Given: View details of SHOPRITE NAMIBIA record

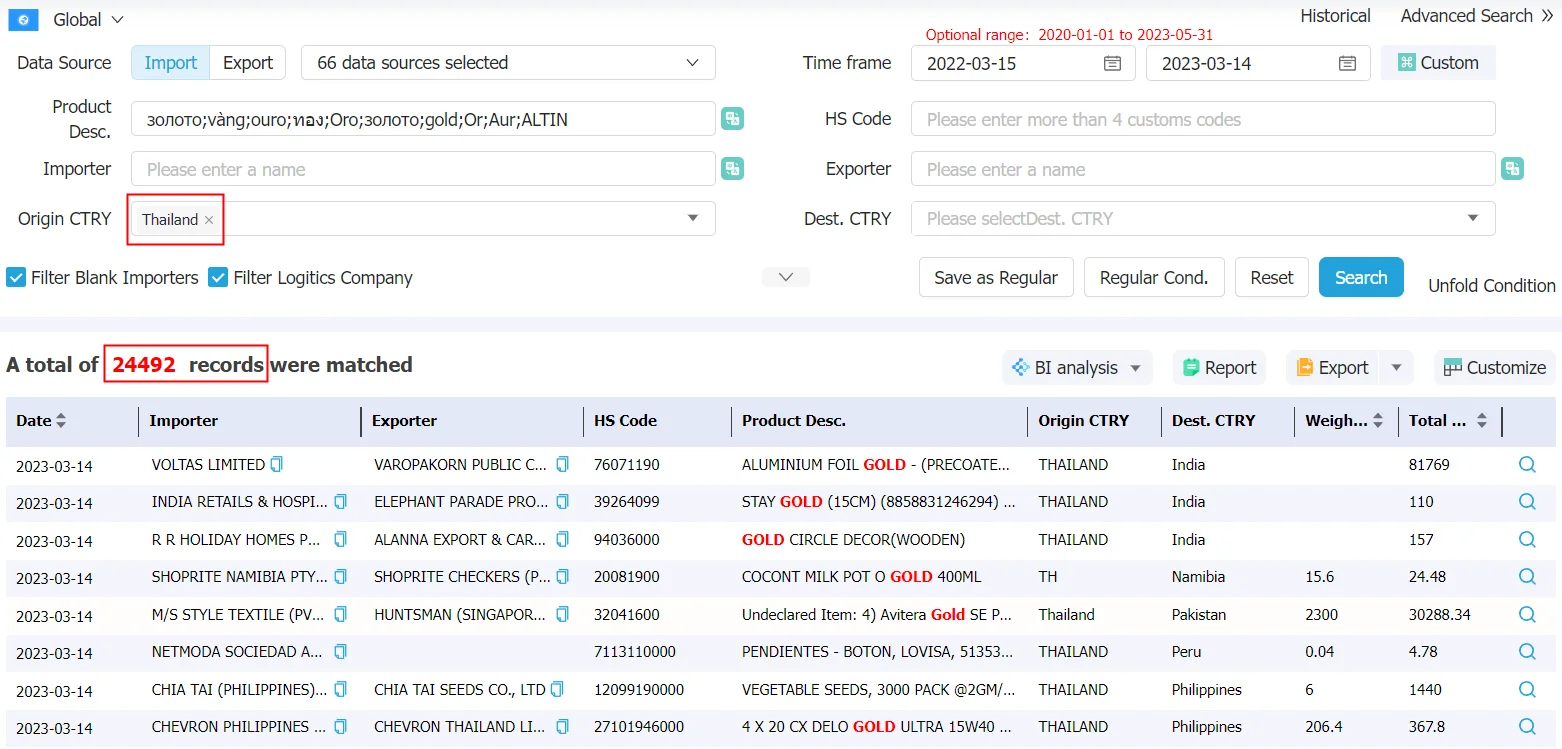Looking at the screenshot, I should [1527, 577].
